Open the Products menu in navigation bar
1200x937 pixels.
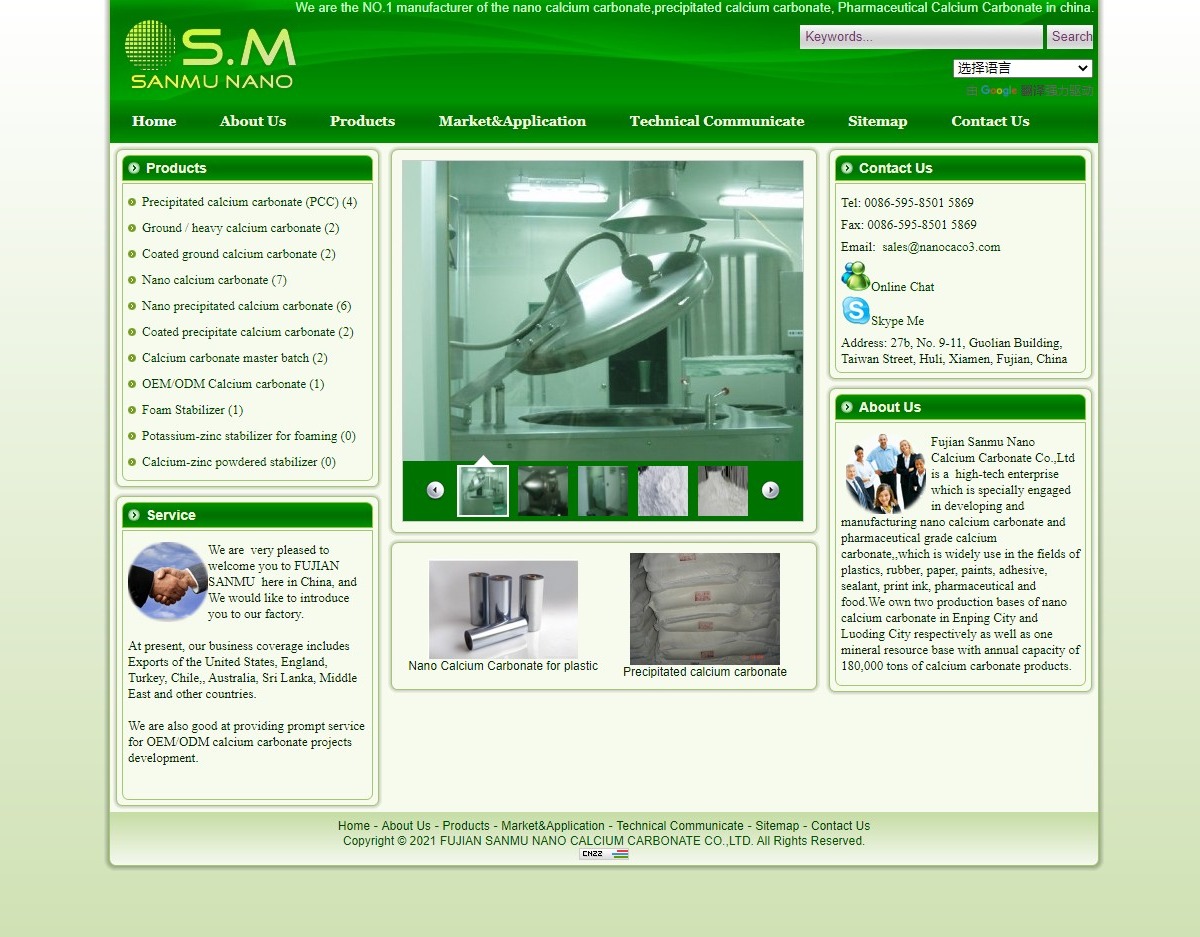click(x=362, y=121)
